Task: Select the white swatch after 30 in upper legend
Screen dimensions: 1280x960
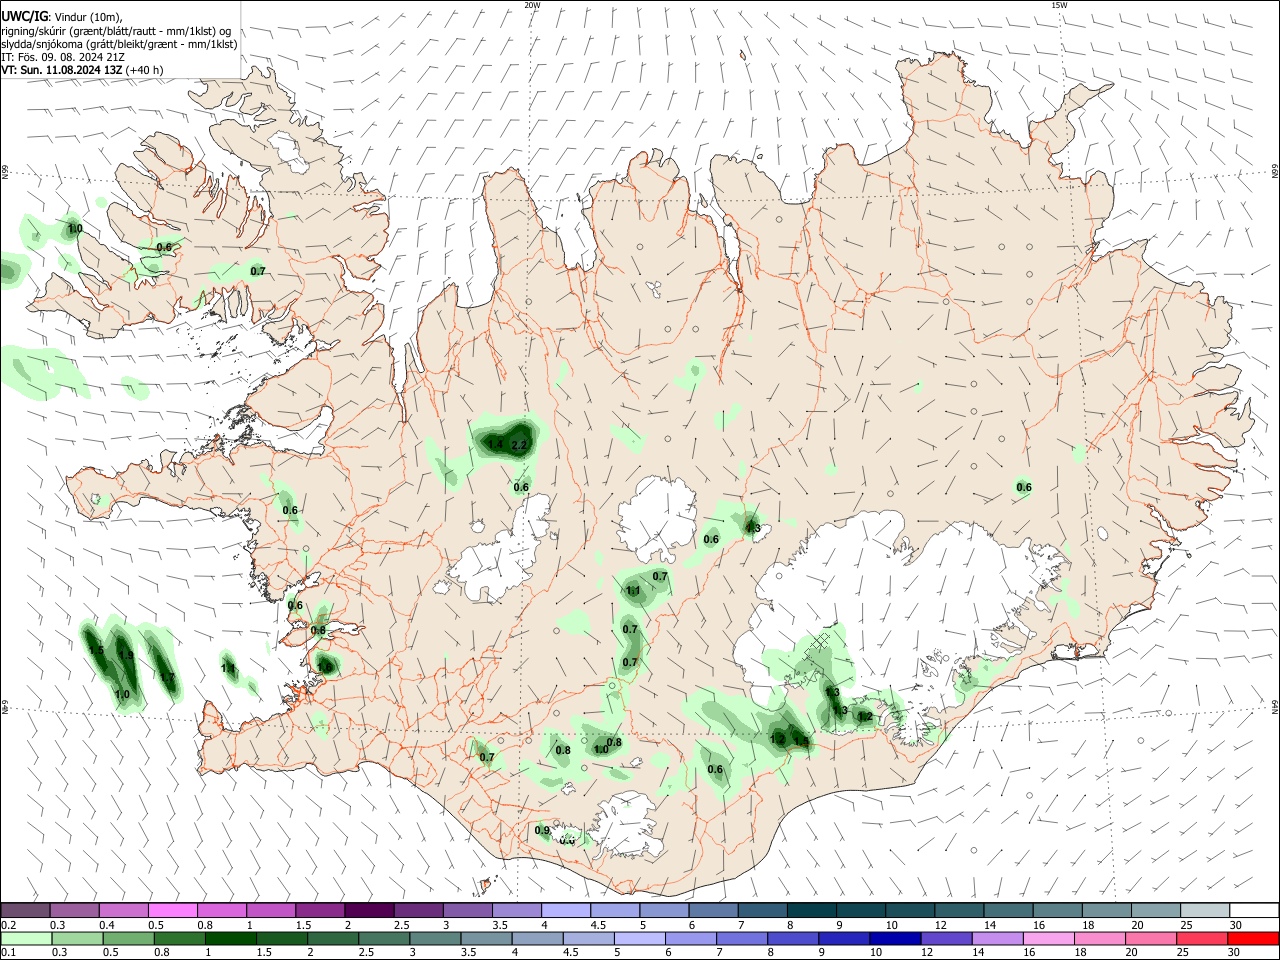Action: (x=1254, y=911)
